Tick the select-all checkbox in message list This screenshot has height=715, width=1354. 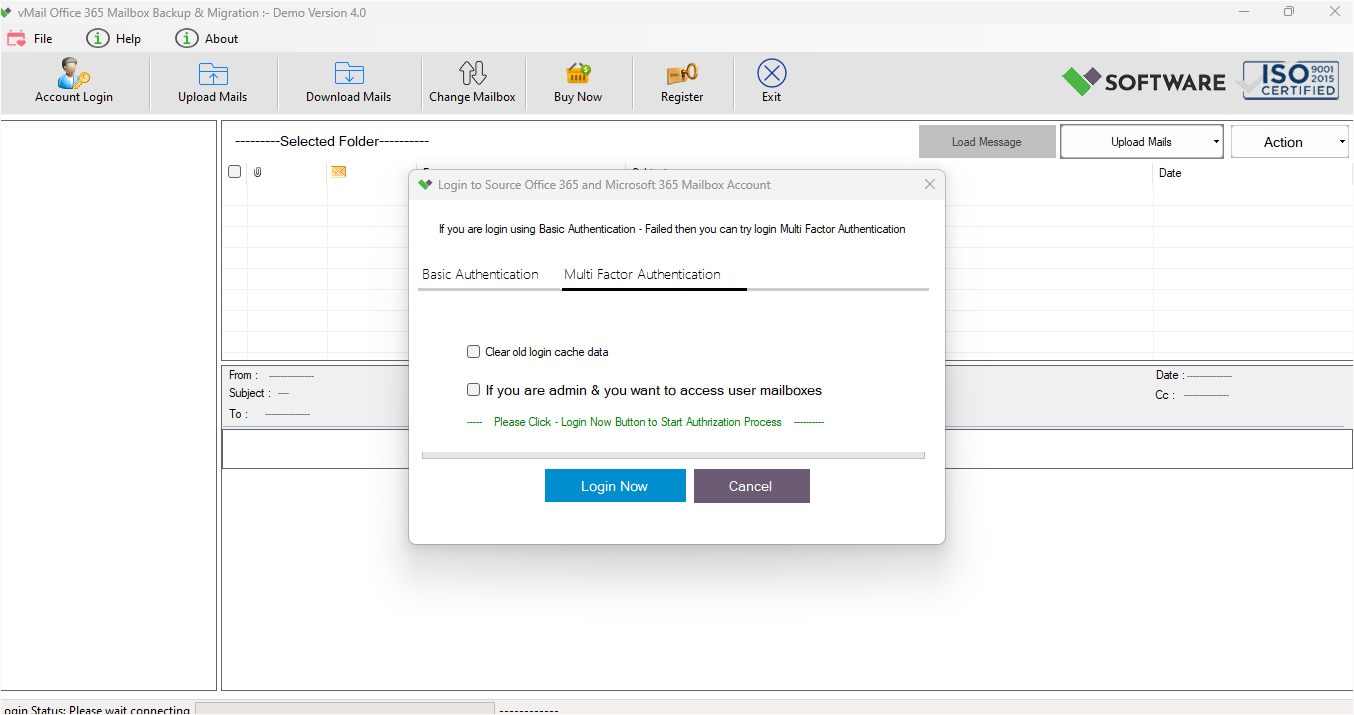pyautogui.click(x=235, y=172)
